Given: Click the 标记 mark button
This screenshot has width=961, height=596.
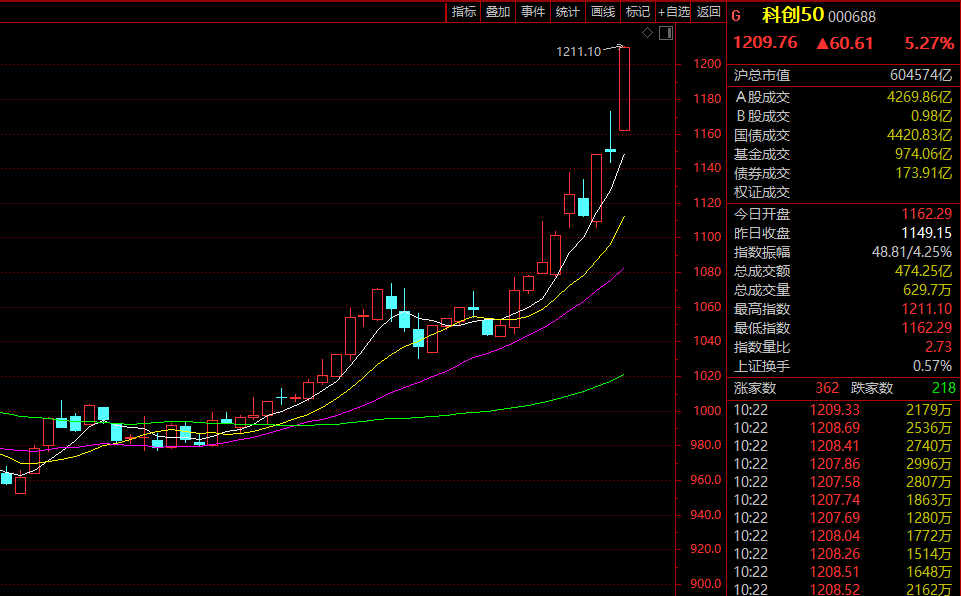Looking at the screenshot, I should (x=637, y=12).
